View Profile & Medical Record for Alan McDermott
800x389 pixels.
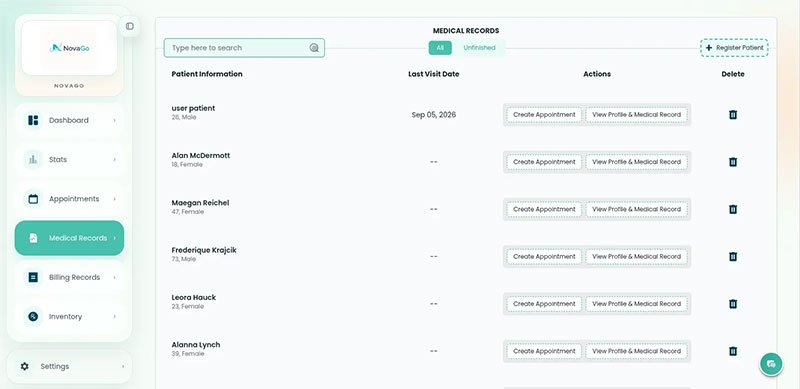coord(636,162)
